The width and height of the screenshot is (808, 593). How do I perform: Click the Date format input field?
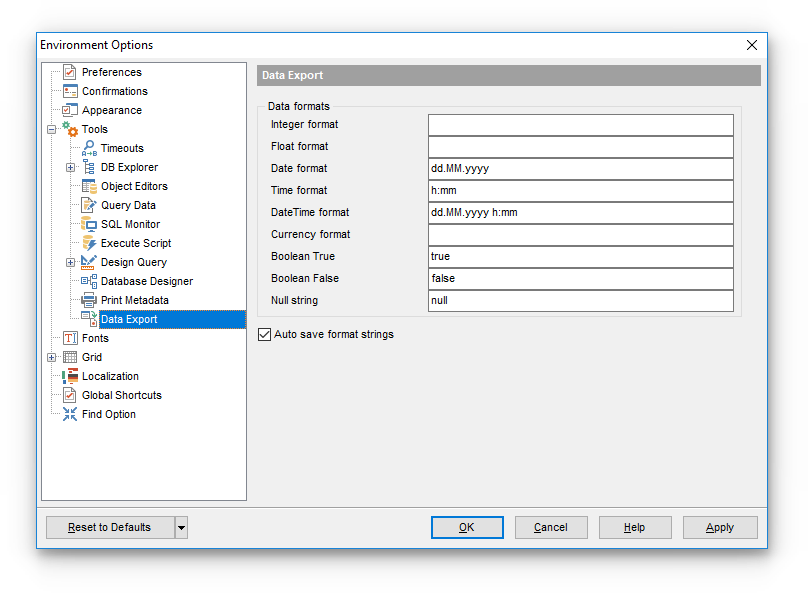point(580,169)
